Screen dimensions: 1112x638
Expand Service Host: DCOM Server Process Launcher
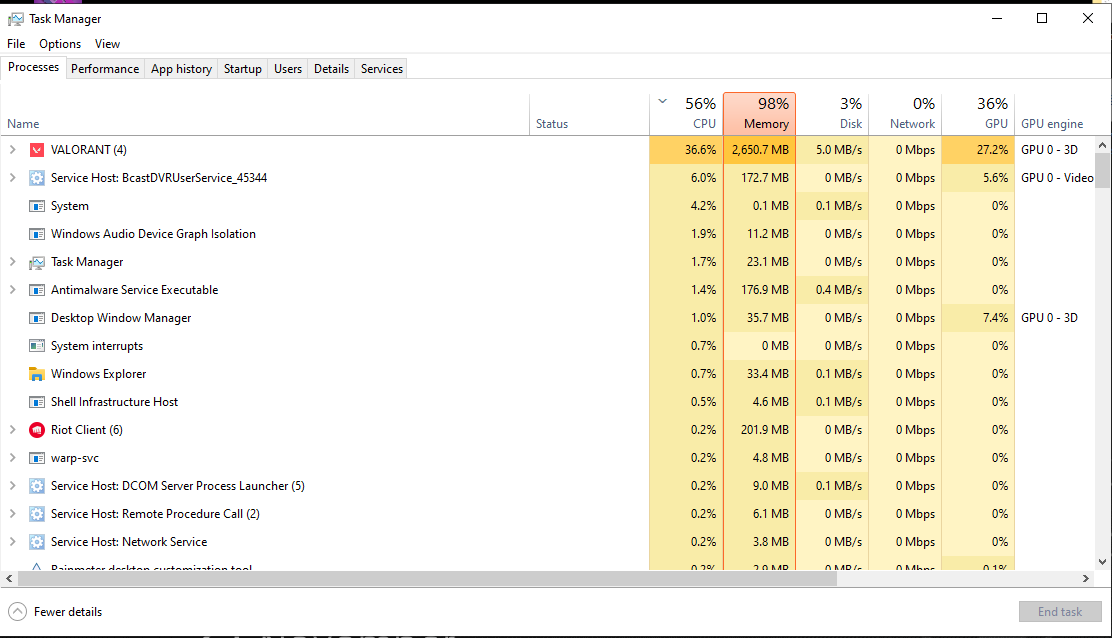click(x=13, y=486)
